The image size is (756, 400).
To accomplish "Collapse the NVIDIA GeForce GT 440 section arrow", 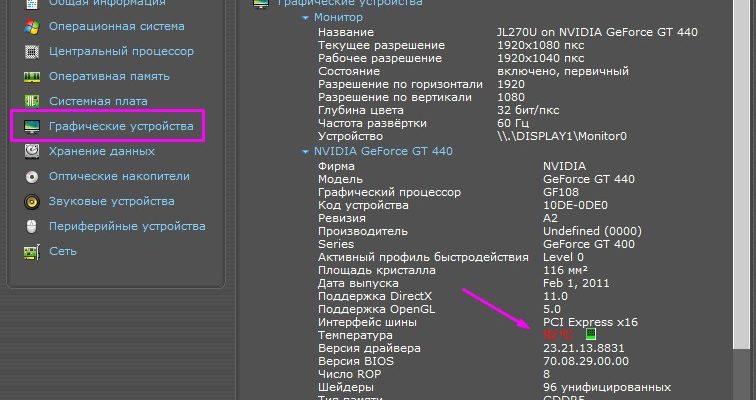I will click(x=305, y=152).
